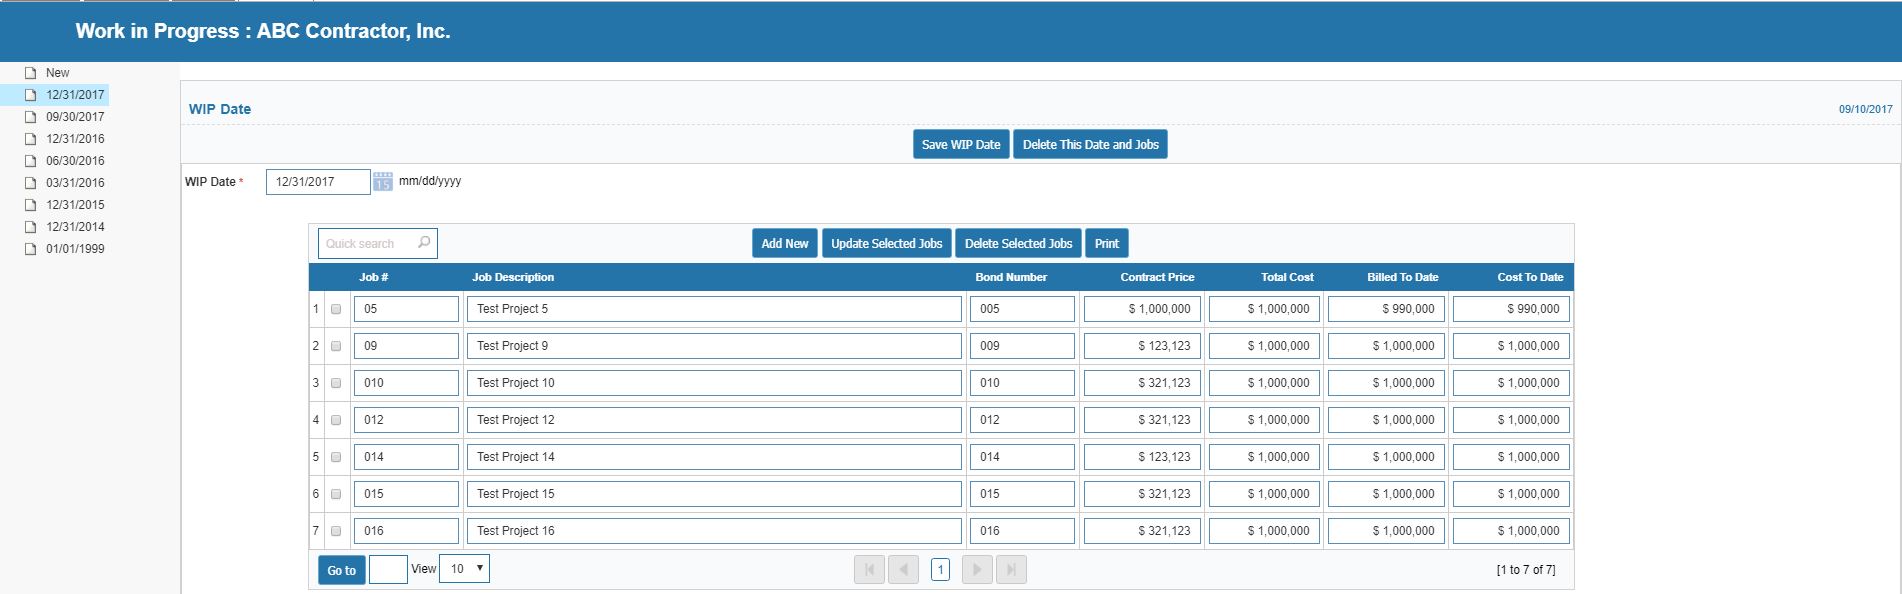Go to the previous page arrow
The width and height of the screenshot is (1902, 594).
(x=903, y=570)
